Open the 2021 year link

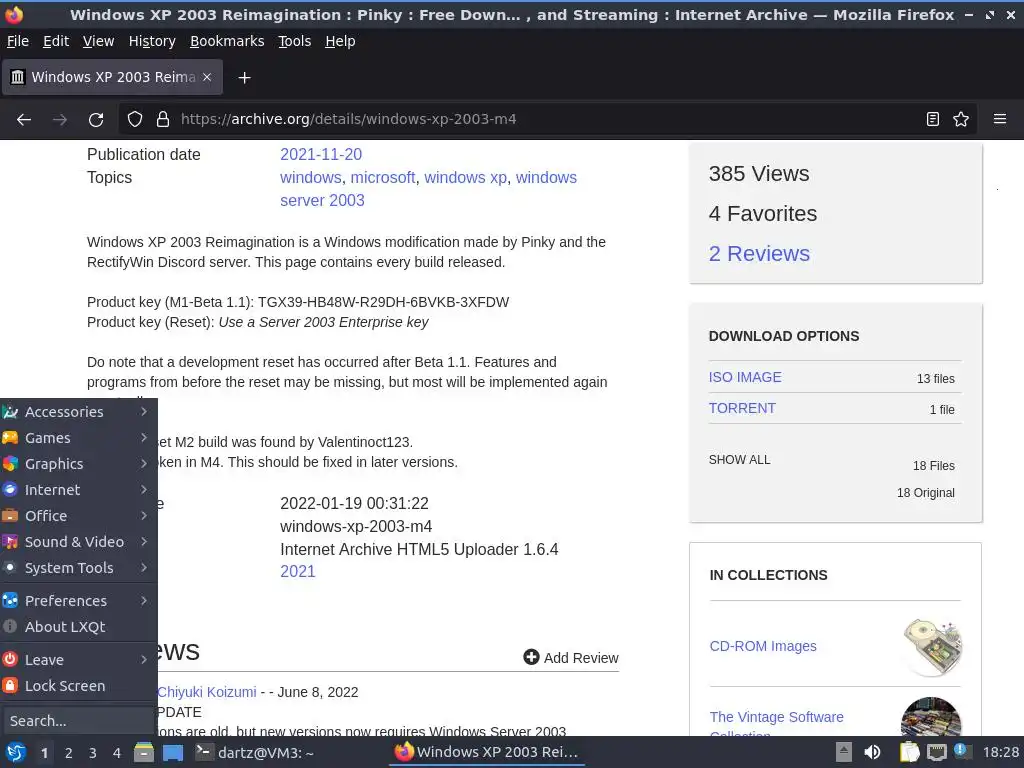(x=297, y=571)
